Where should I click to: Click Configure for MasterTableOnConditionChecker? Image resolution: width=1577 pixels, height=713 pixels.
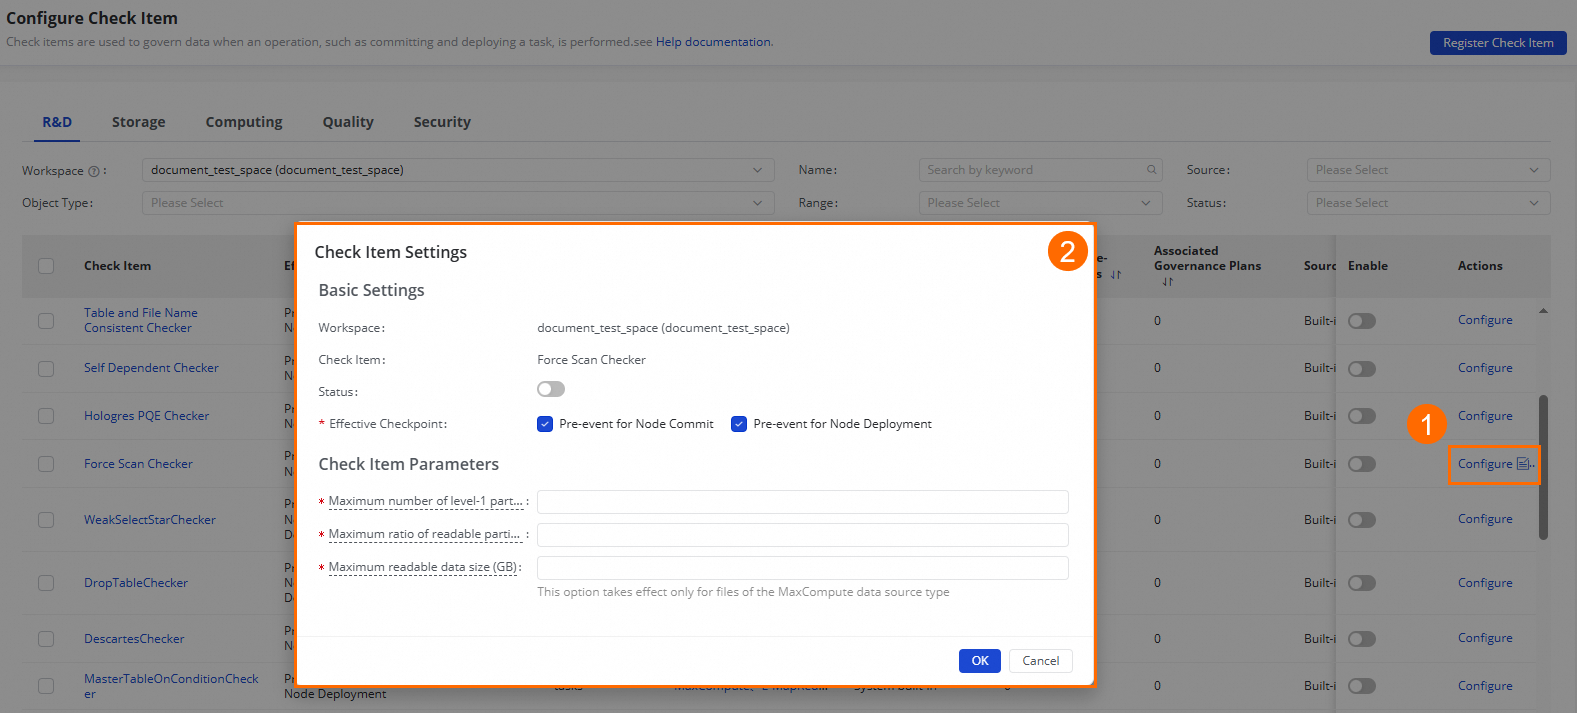(1485, 686)
